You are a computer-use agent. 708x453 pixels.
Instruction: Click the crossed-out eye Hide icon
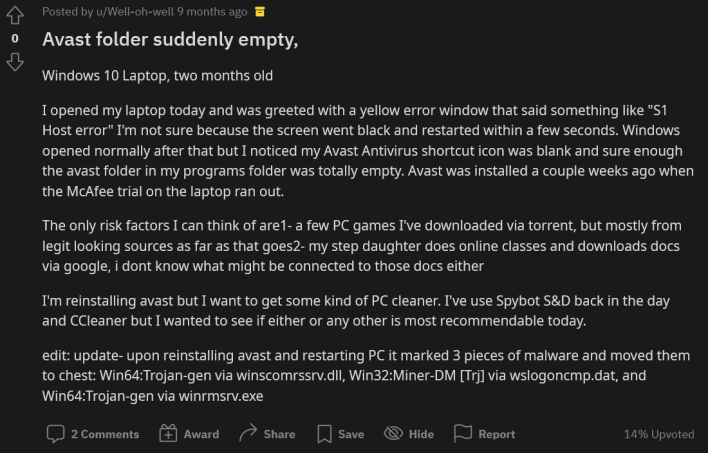393,434
